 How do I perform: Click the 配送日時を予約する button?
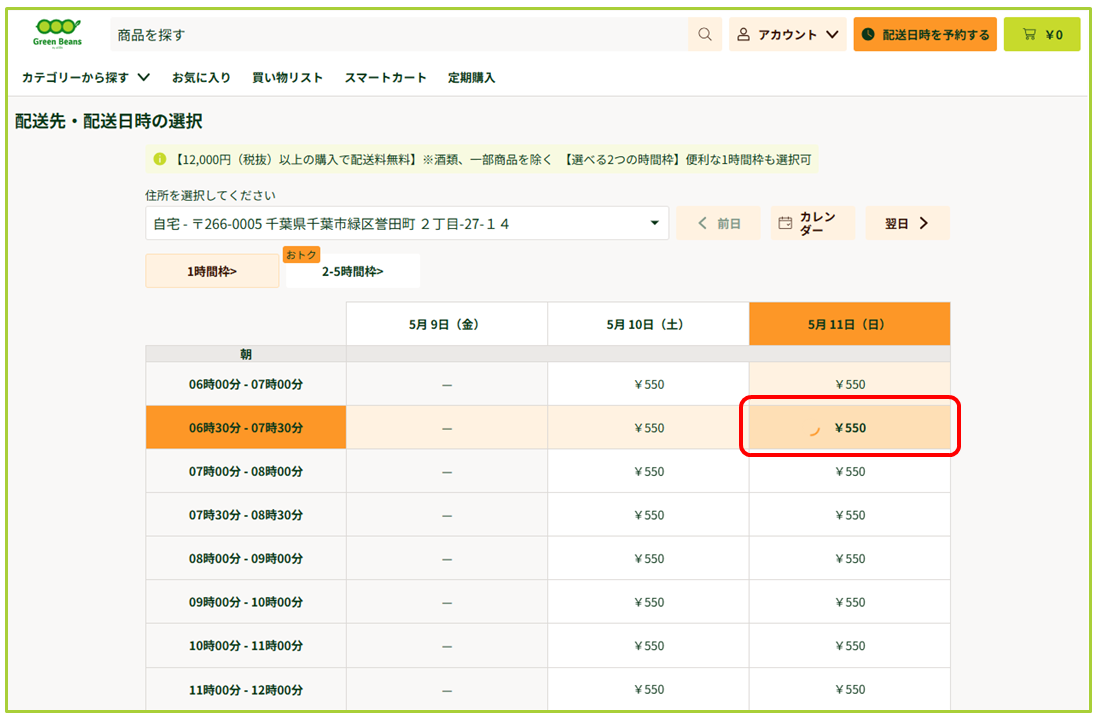tap(925, 33)
